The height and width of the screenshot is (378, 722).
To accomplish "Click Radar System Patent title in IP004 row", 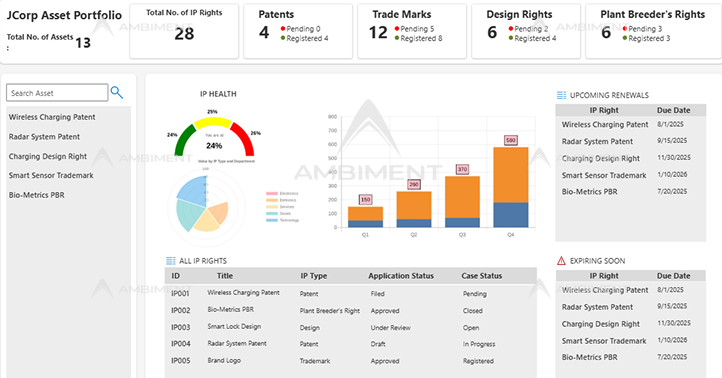I will click(x=237, y=343).
